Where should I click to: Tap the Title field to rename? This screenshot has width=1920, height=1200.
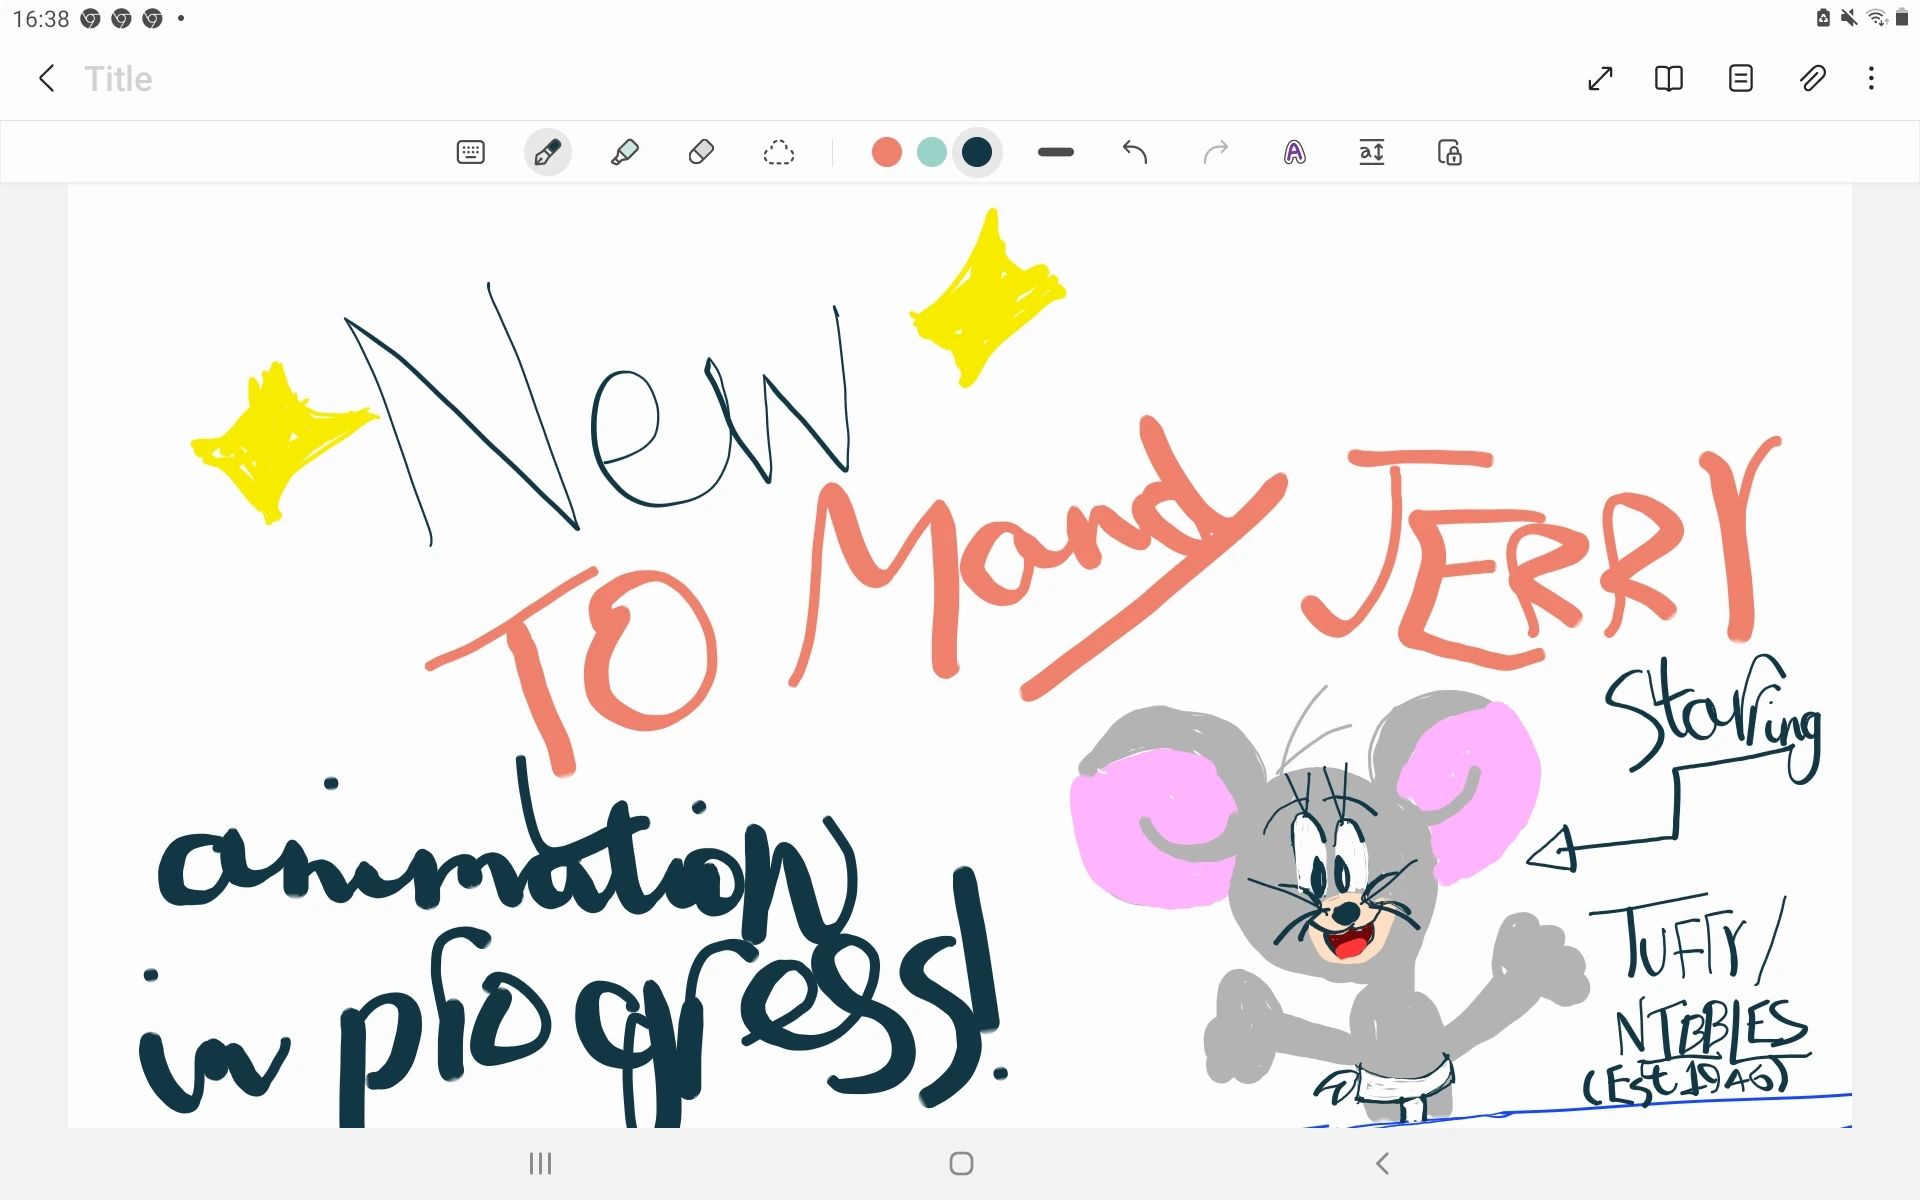[118, 78]
